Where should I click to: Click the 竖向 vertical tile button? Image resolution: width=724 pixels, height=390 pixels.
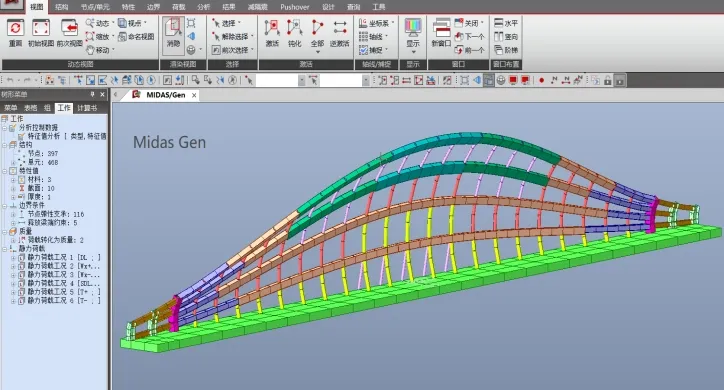coord(506,36)
